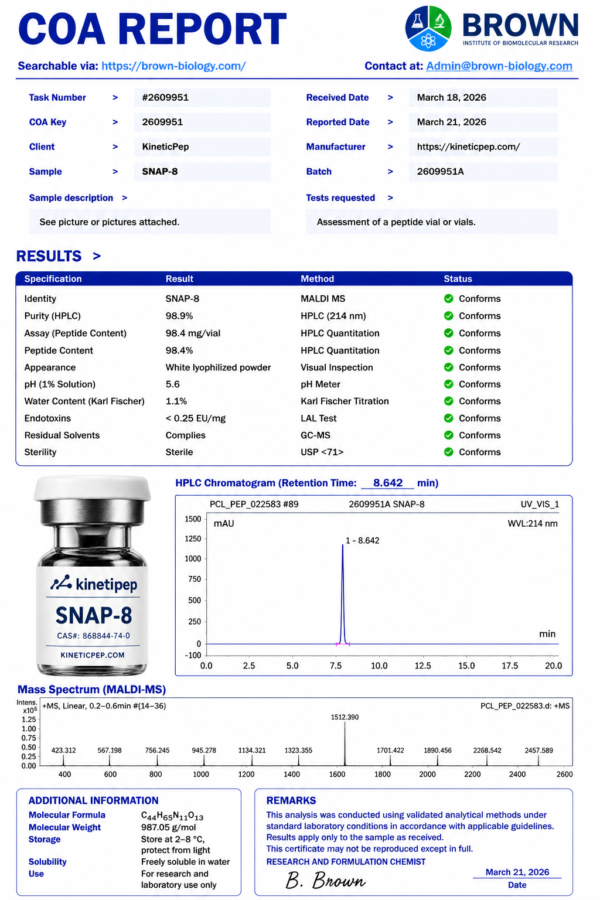
Task: Click the retention time value 8.642 in heading
Action: coord(388,483)
